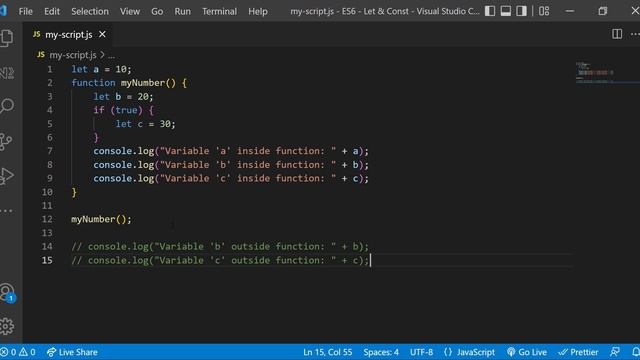This screenshot has height=360, width=640.
Task: Place cursor on 'let a = 10;' line
Action: click(102, 69)
